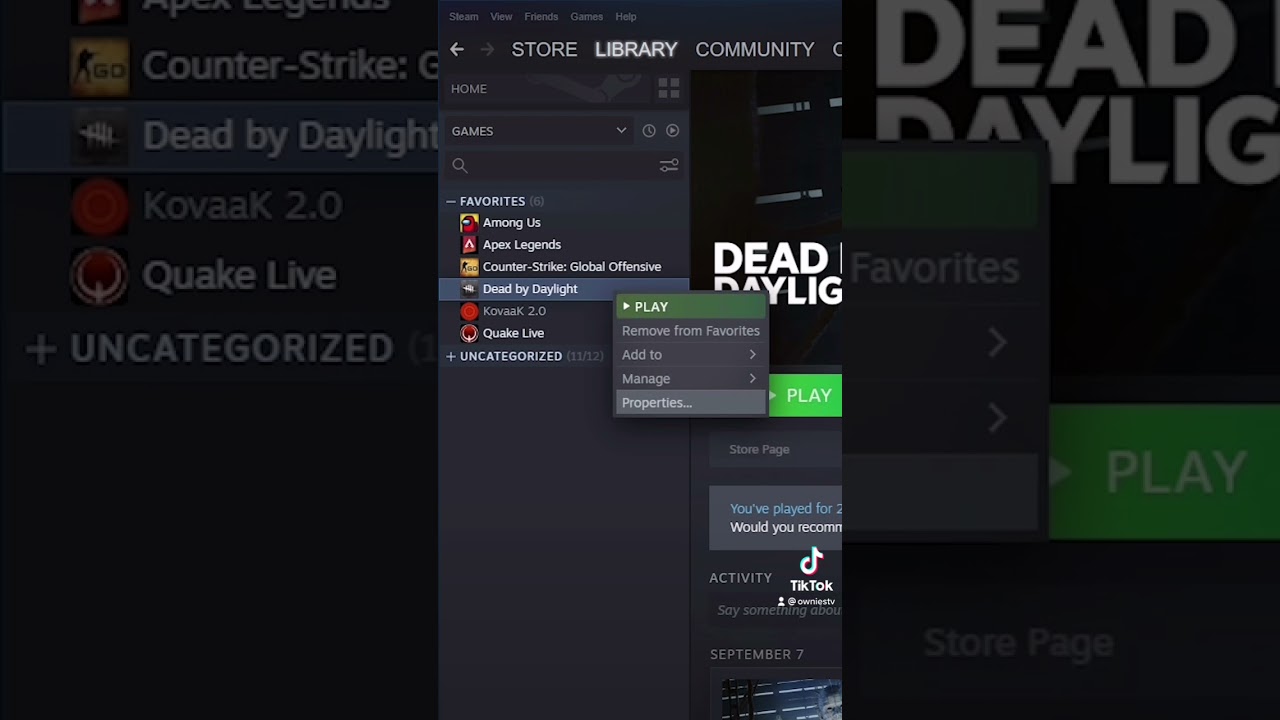
Task: Go back with the back arrow
Action: (457, 49)
